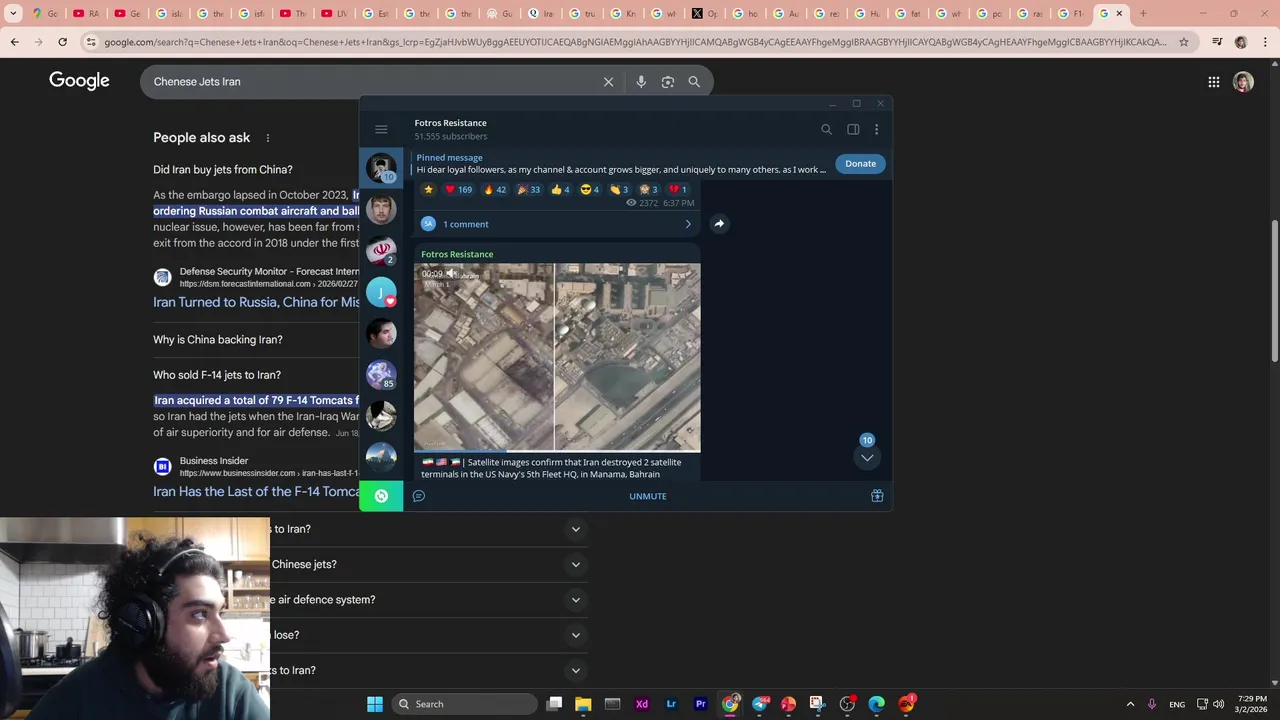Open the Google account profile picture

(x=1243, y=82)
